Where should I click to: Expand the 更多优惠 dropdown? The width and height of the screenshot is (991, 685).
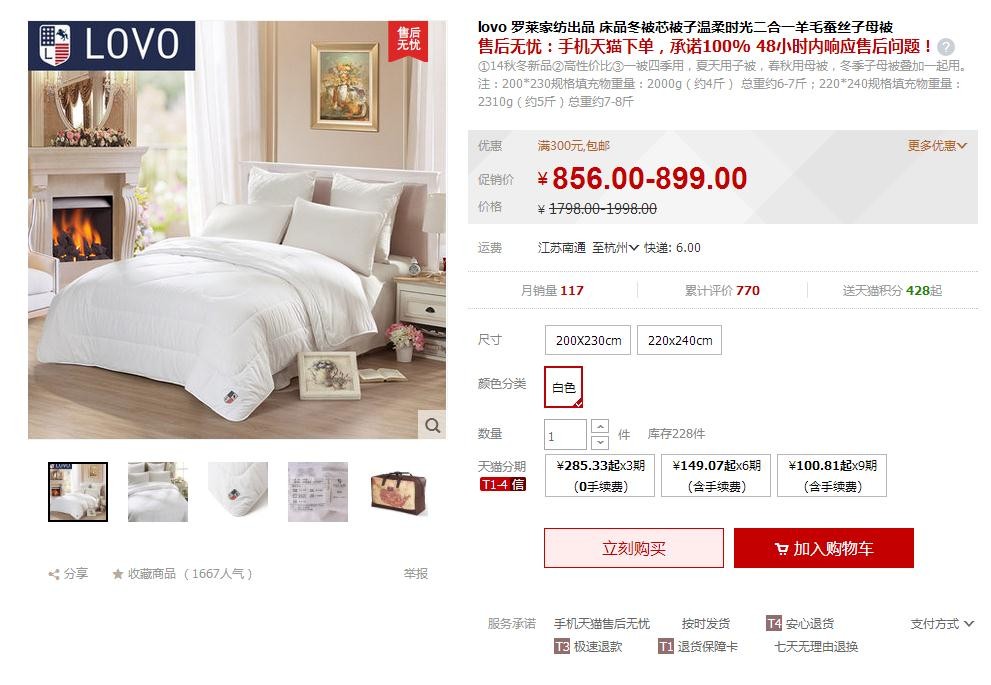pyautogui.click(x=937, y=146)
